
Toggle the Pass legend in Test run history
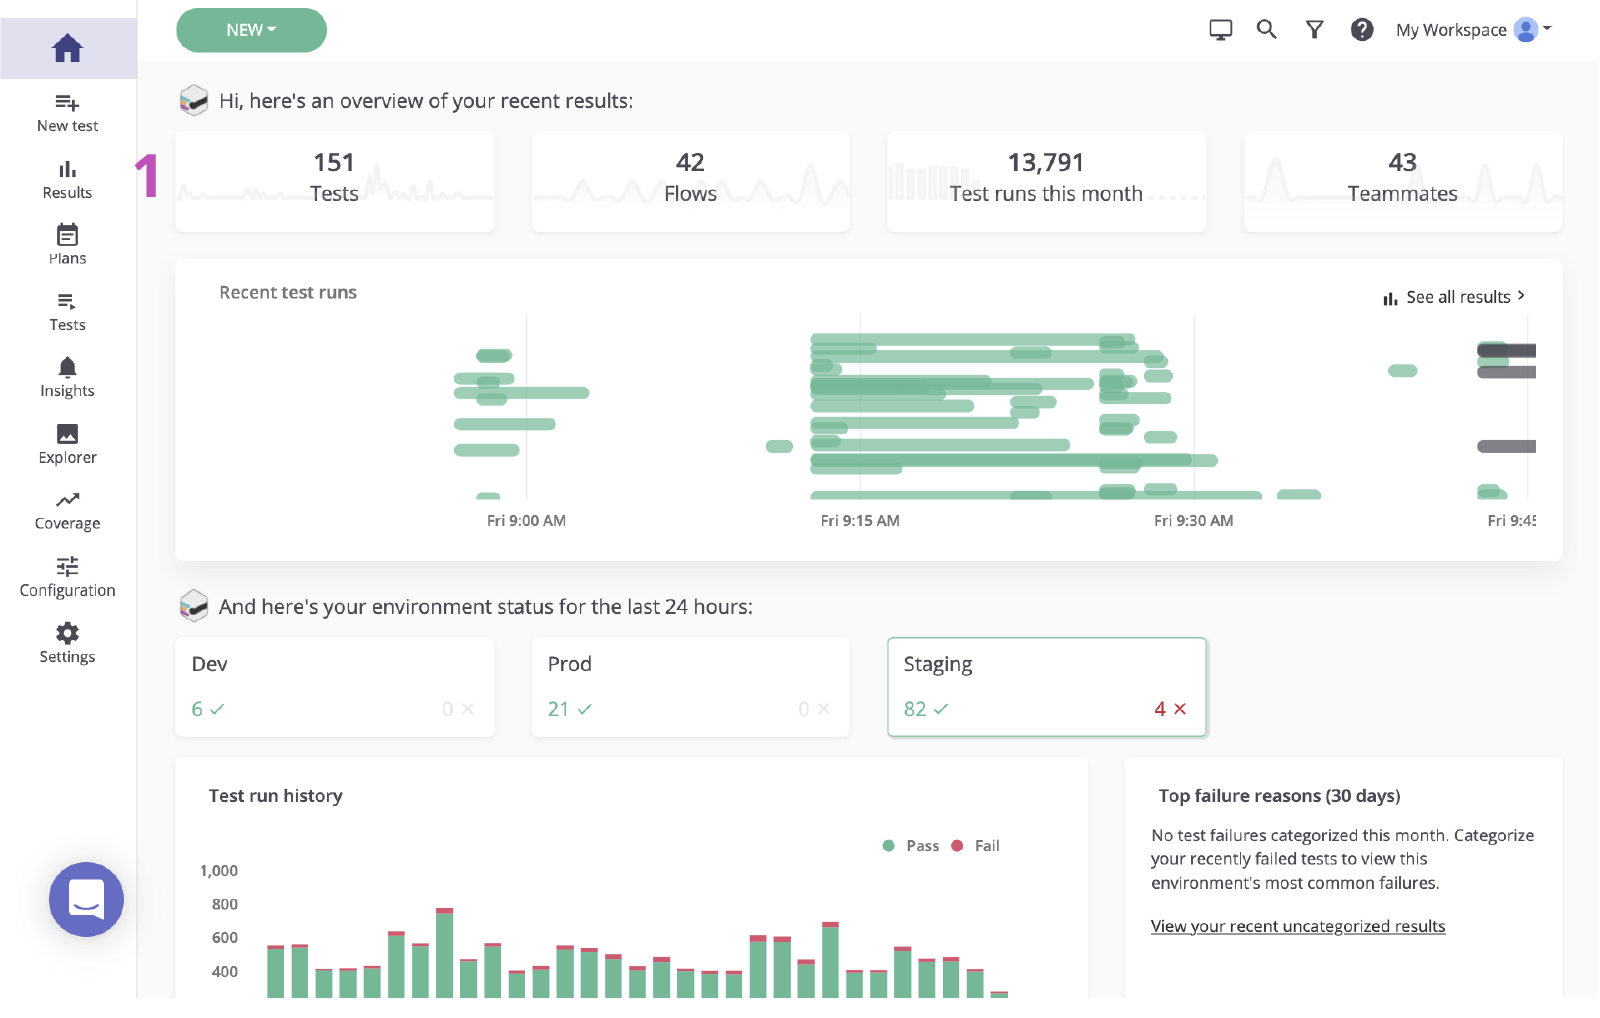pyautogui.click(x=912, y=845)
